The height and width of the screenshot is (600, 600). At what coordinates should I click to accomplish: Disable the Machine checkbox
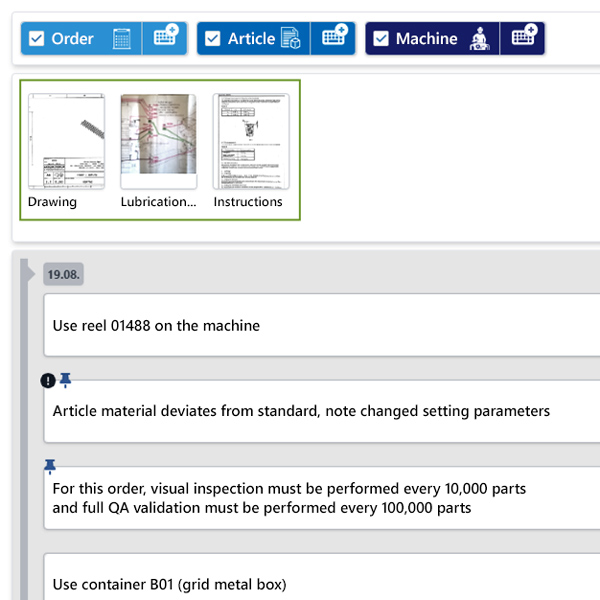coord(381,39)
